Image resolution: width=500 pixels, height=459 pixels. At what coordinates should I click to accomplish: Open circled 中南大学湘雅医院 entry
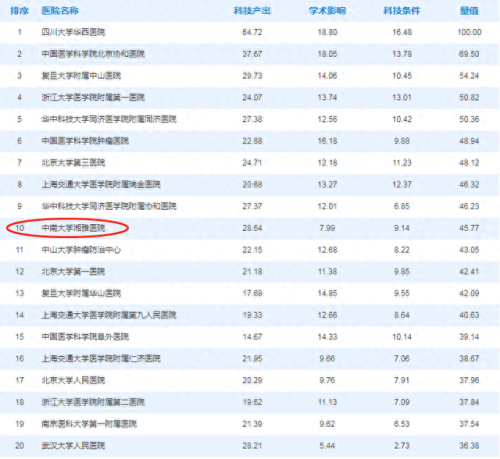click(x=73, y=228)
